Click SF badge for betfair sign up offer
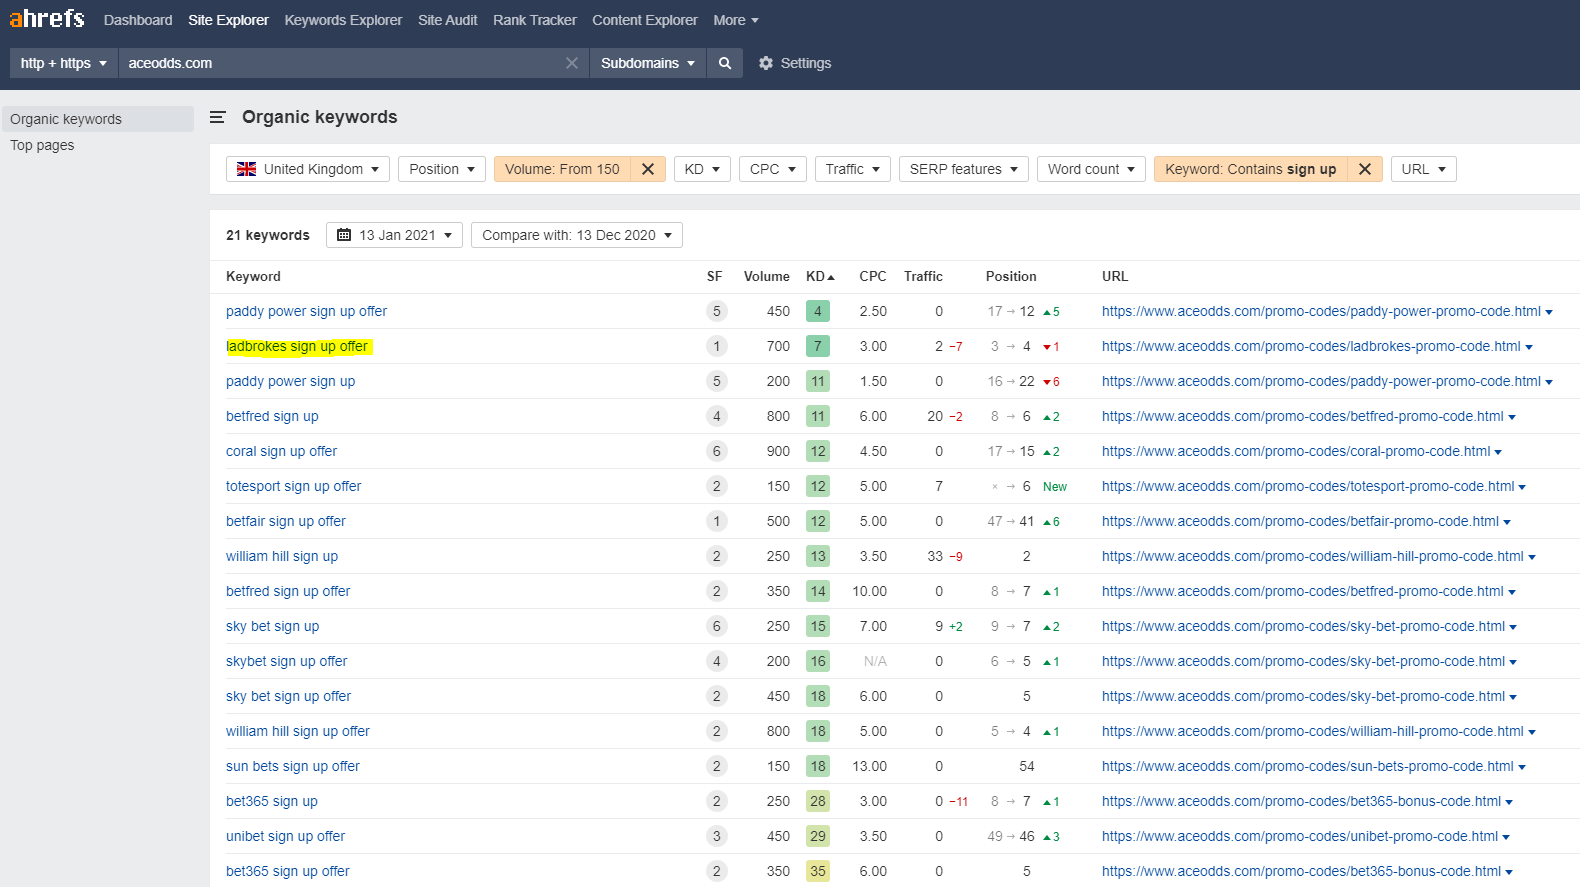1580x887 pixels. [x=716, y=521]
